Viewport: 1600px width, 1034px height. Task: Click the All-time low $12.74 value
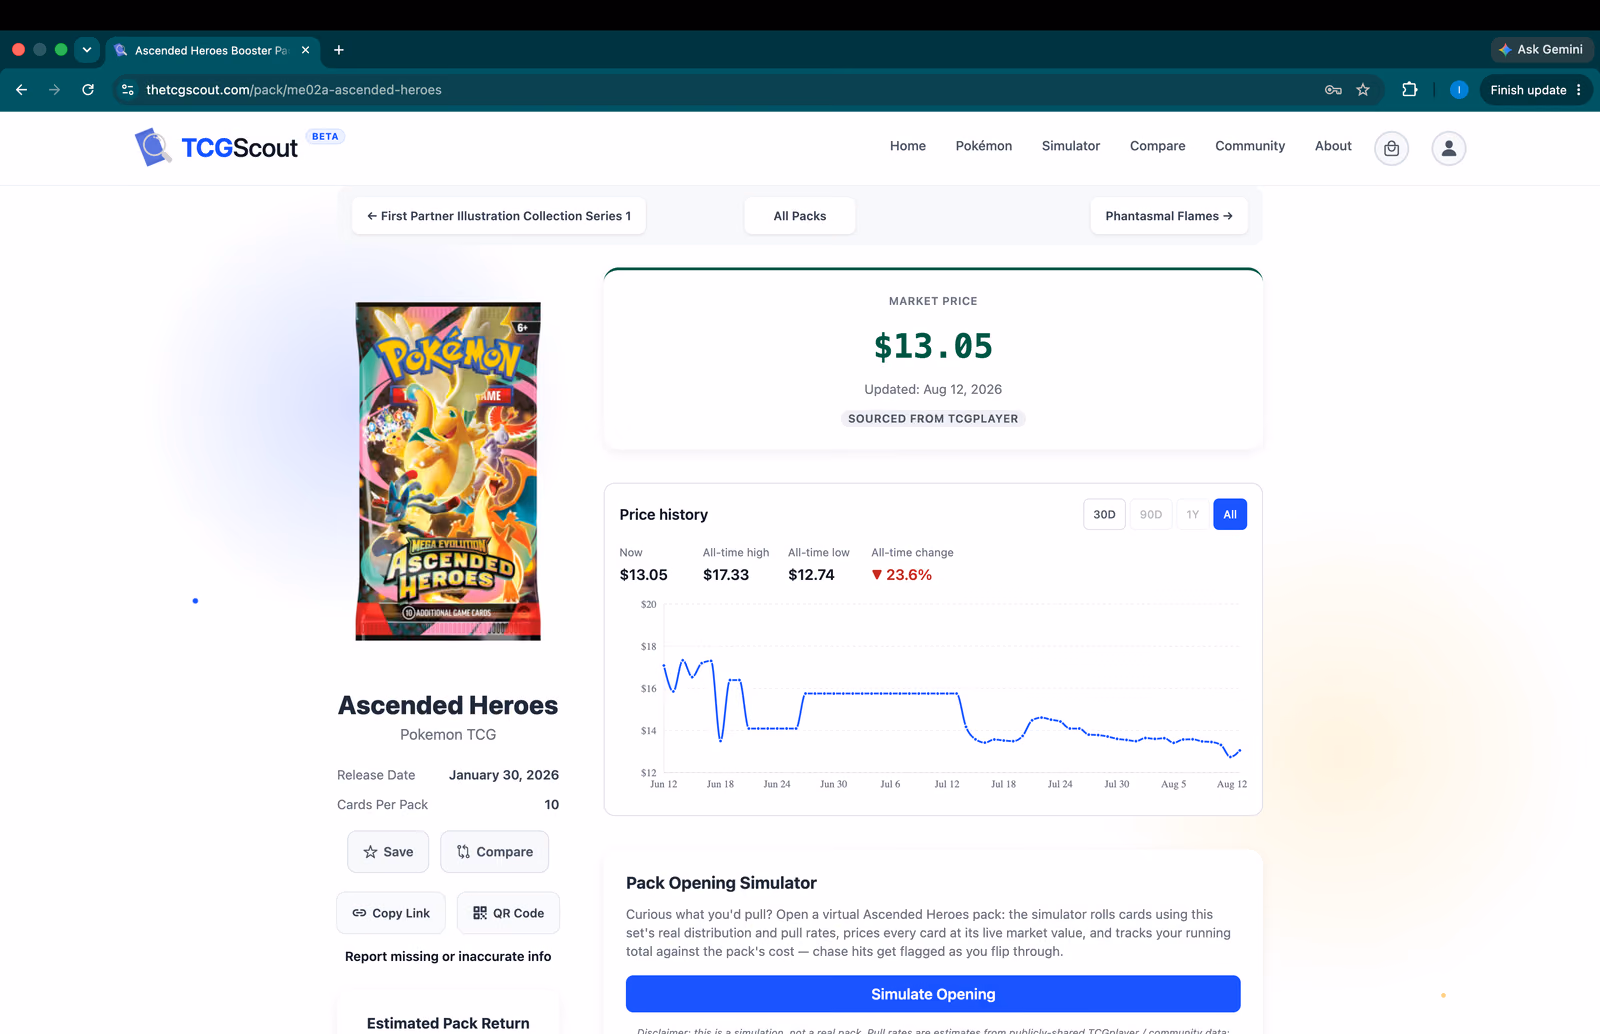(x=811, y=575)
